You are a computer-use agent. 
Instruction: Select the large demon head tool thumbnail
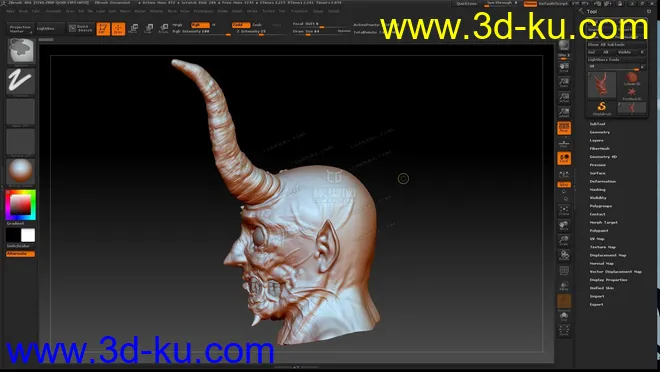(x=601, y=85)
